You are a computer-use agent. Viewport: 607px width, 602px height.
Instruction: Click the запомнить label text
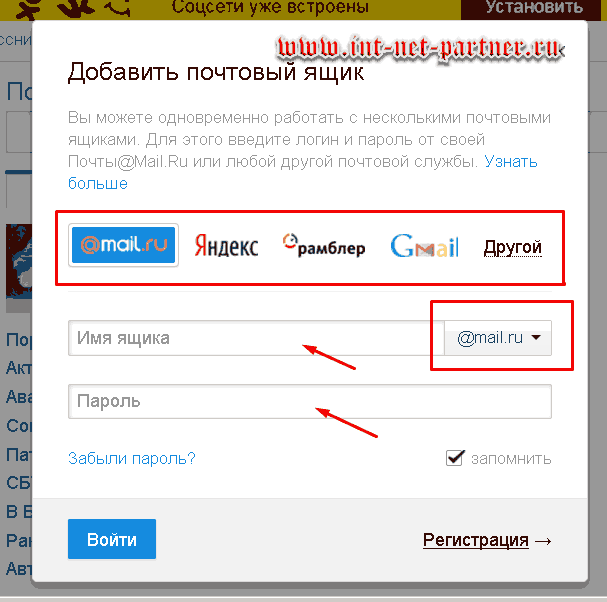[x=511, y=459]
